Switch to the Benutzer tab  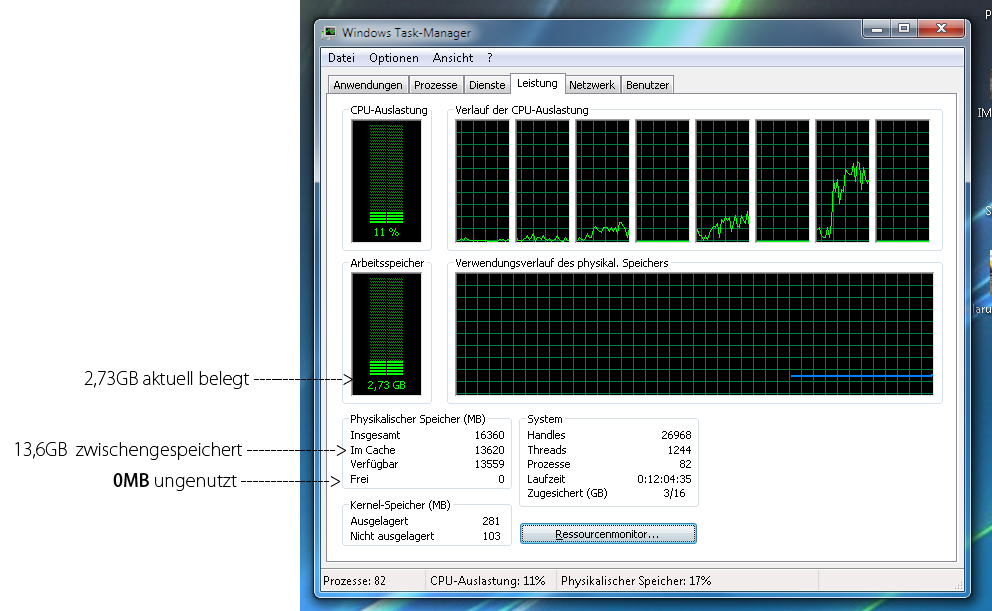pyautogui.click(x=647, y=84)
